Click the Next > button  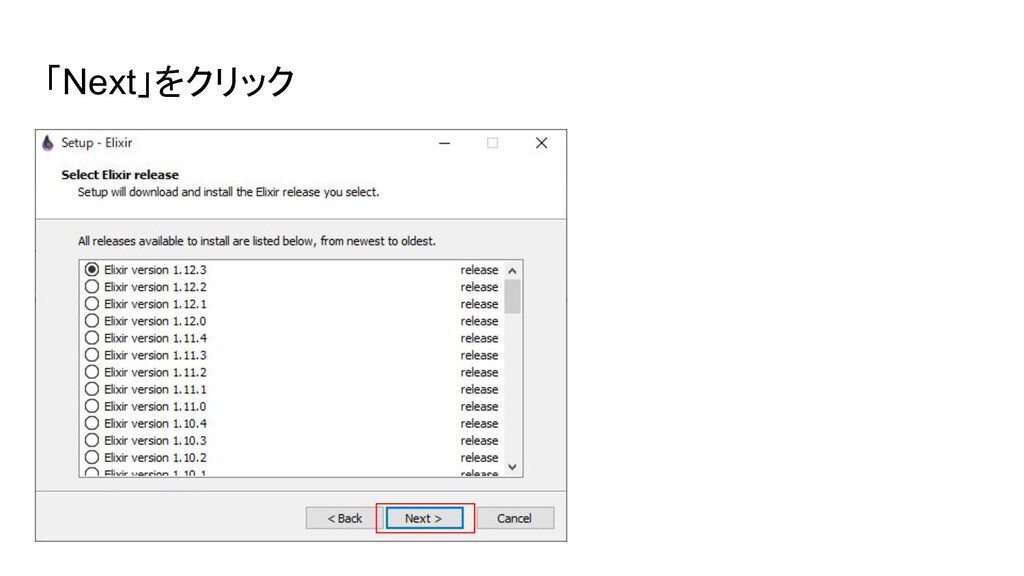424,518
